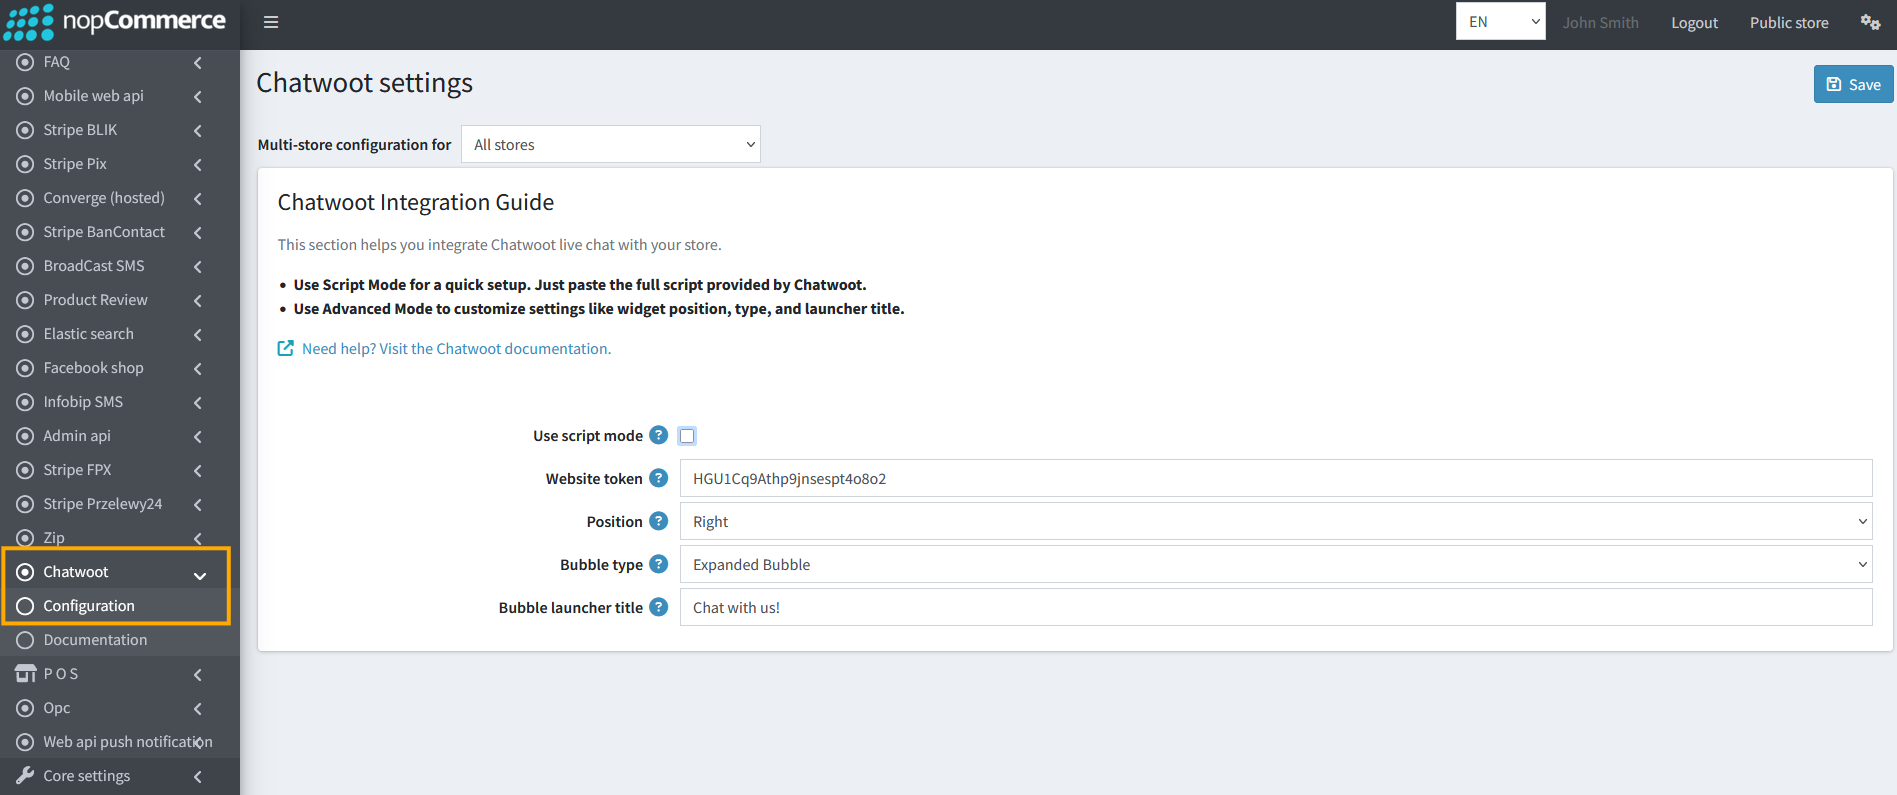
Task: Click the Mobile web api circle icon
Action: [x=25, y=96]
